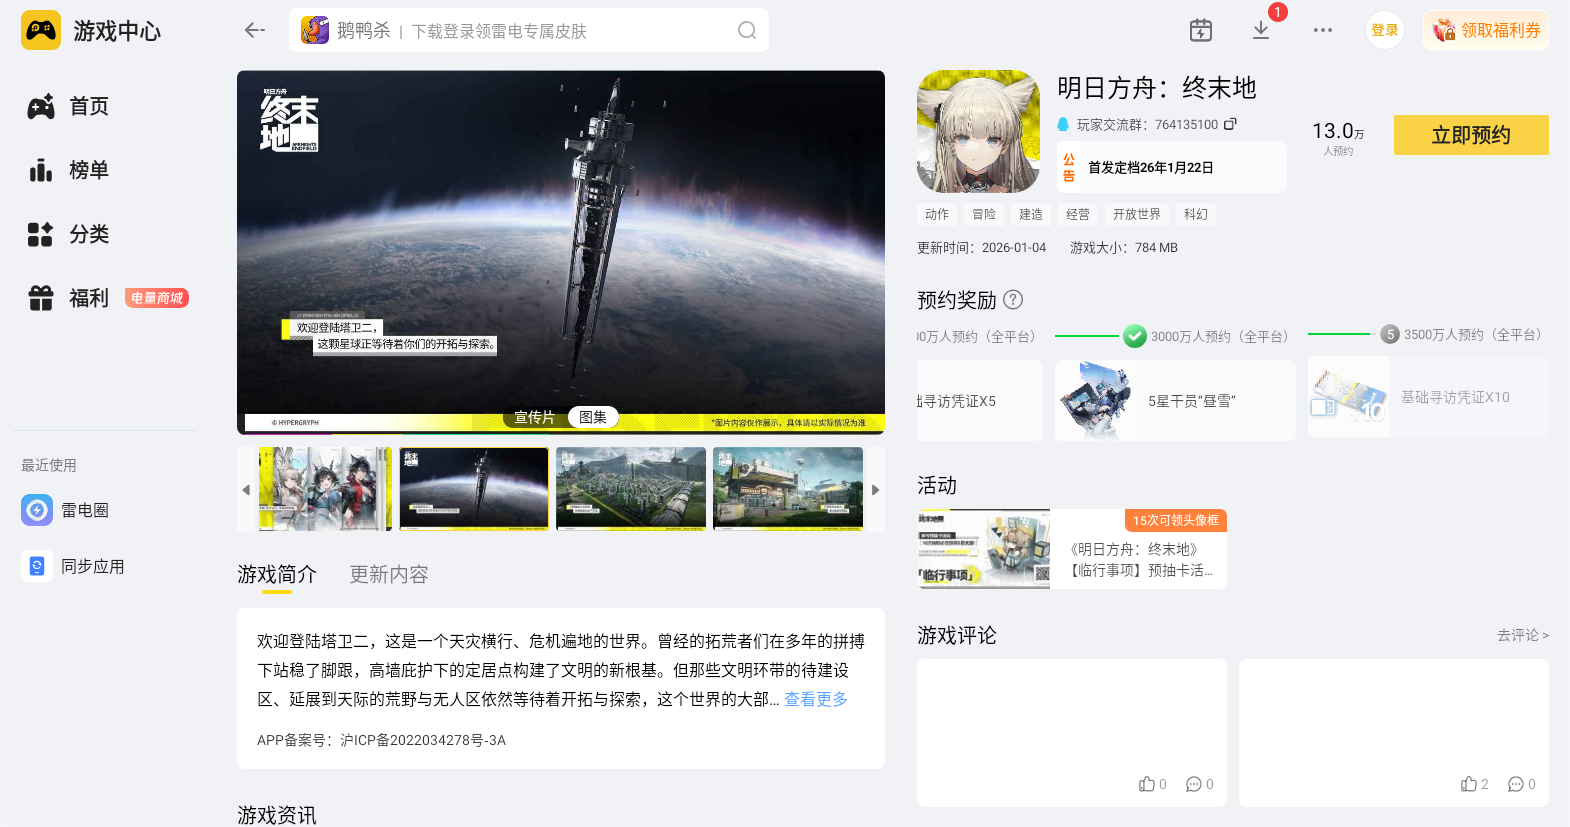
Task: Click previous arrow of thumbnail strip
Action: 246,490
